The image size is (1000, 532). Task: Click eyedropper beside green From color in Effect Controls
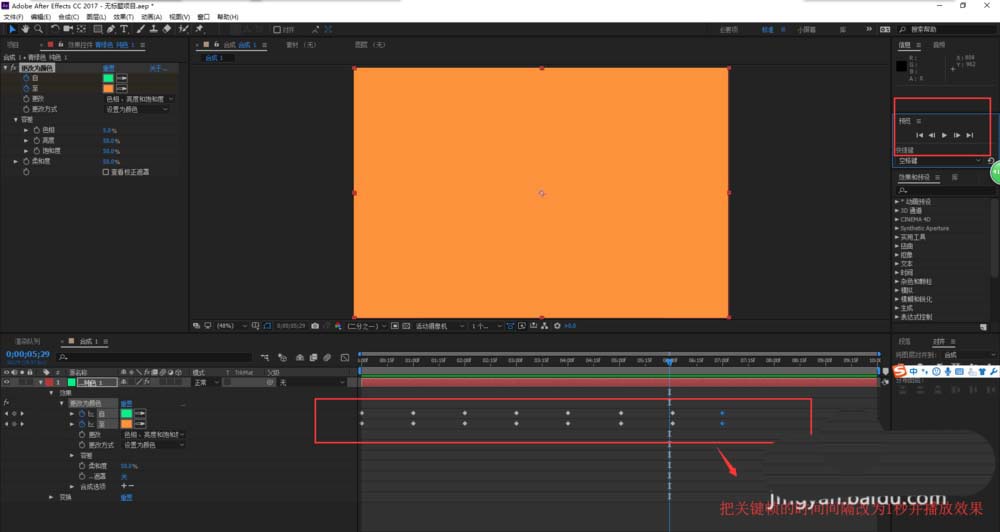[122, 78]
